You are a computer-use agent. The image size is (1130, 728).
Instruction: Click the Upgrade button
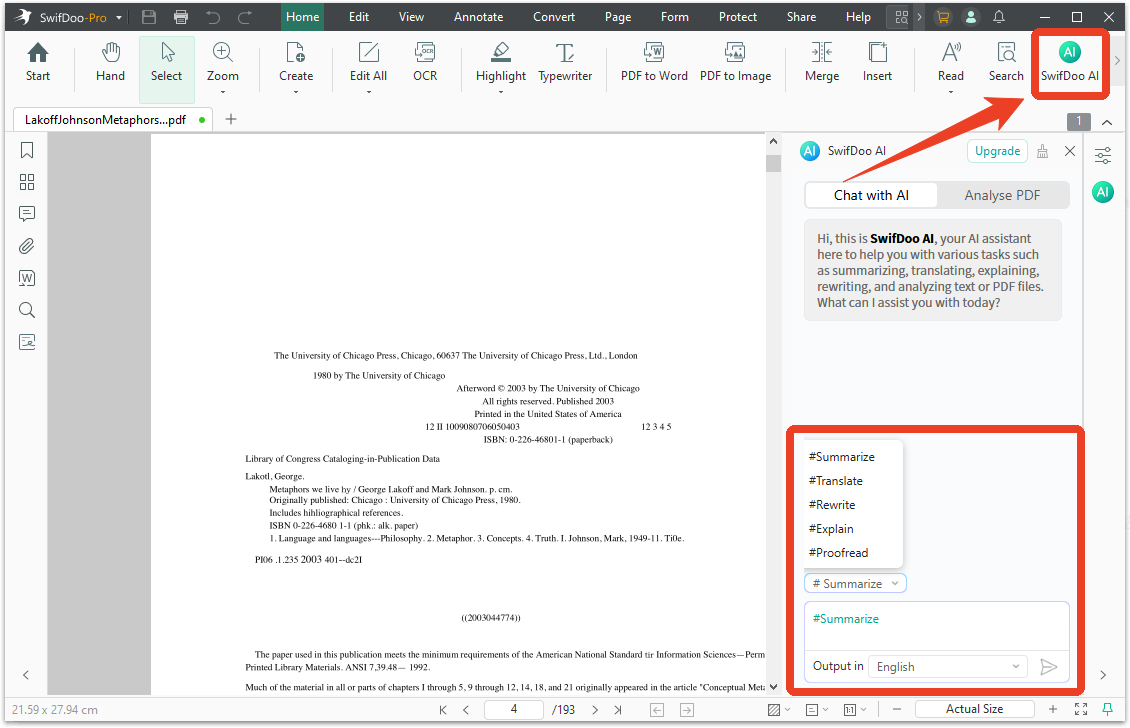[997, 151]
